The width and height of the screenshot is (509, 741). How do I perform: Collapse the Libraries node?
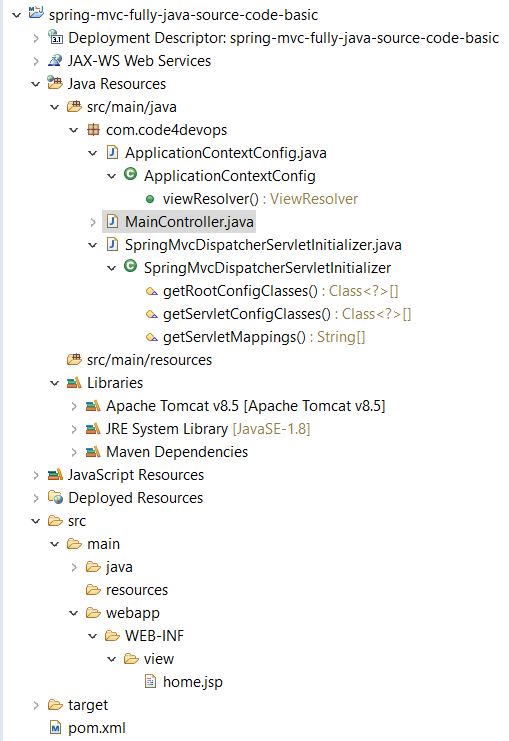[55, 383]
